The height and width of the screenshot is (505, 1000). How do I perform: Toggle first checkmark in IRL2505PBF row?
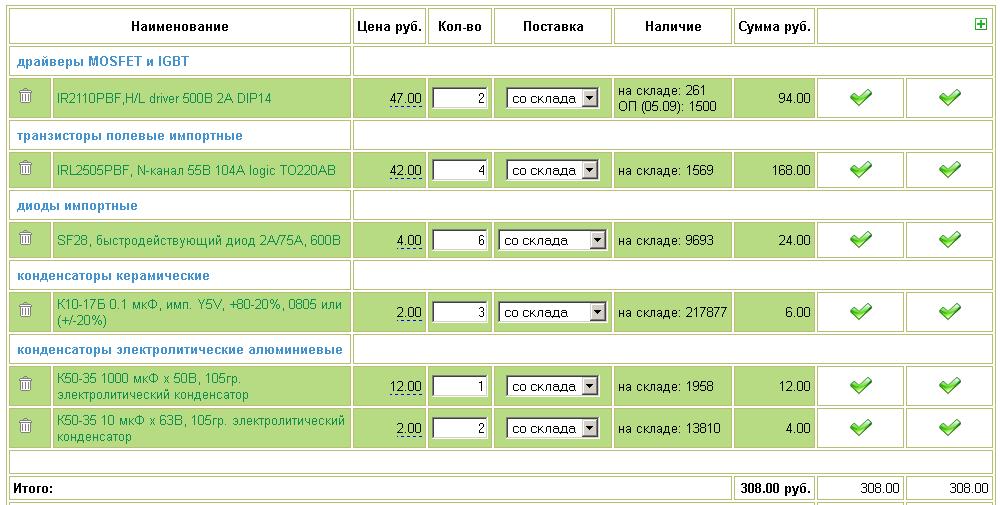click(860, 170)
